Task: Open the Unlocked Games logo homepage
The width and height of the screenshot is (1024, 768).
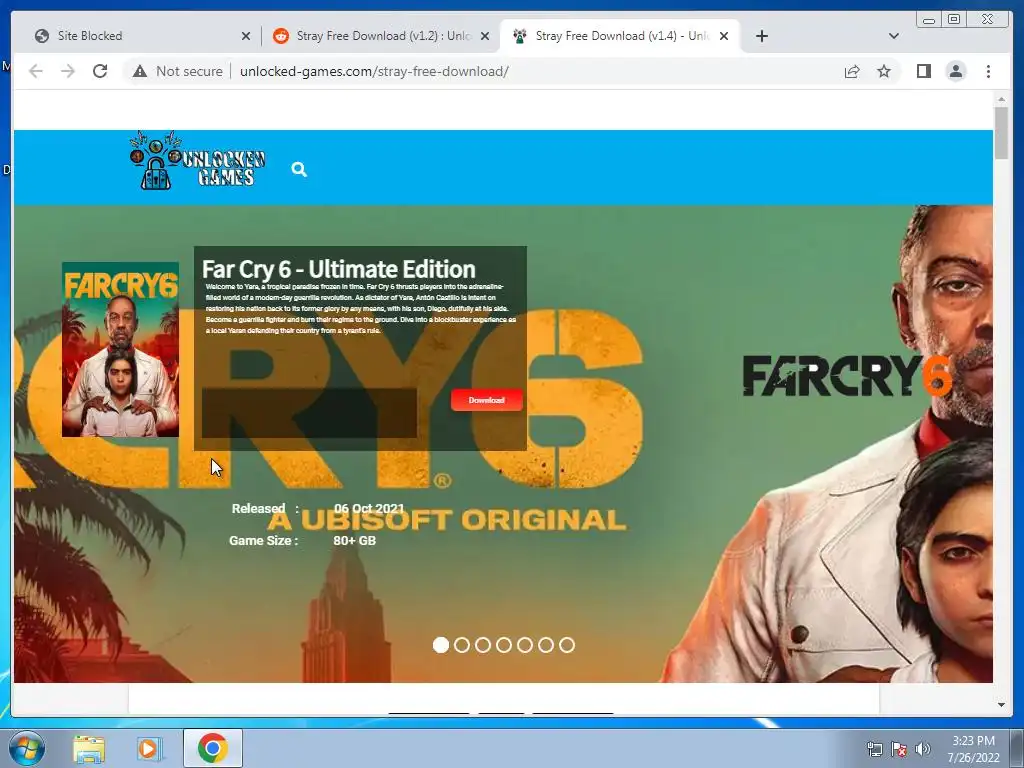Action: pyautogui.click(x=197, y=161)
